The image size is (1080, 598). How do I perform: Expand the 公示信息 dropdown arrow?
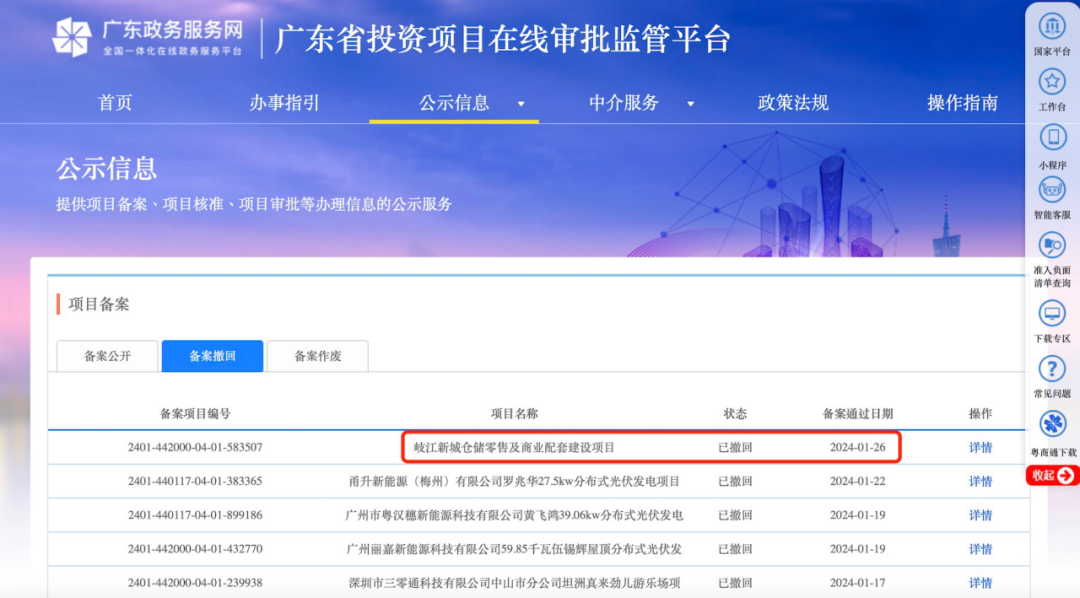click(521, 103)
